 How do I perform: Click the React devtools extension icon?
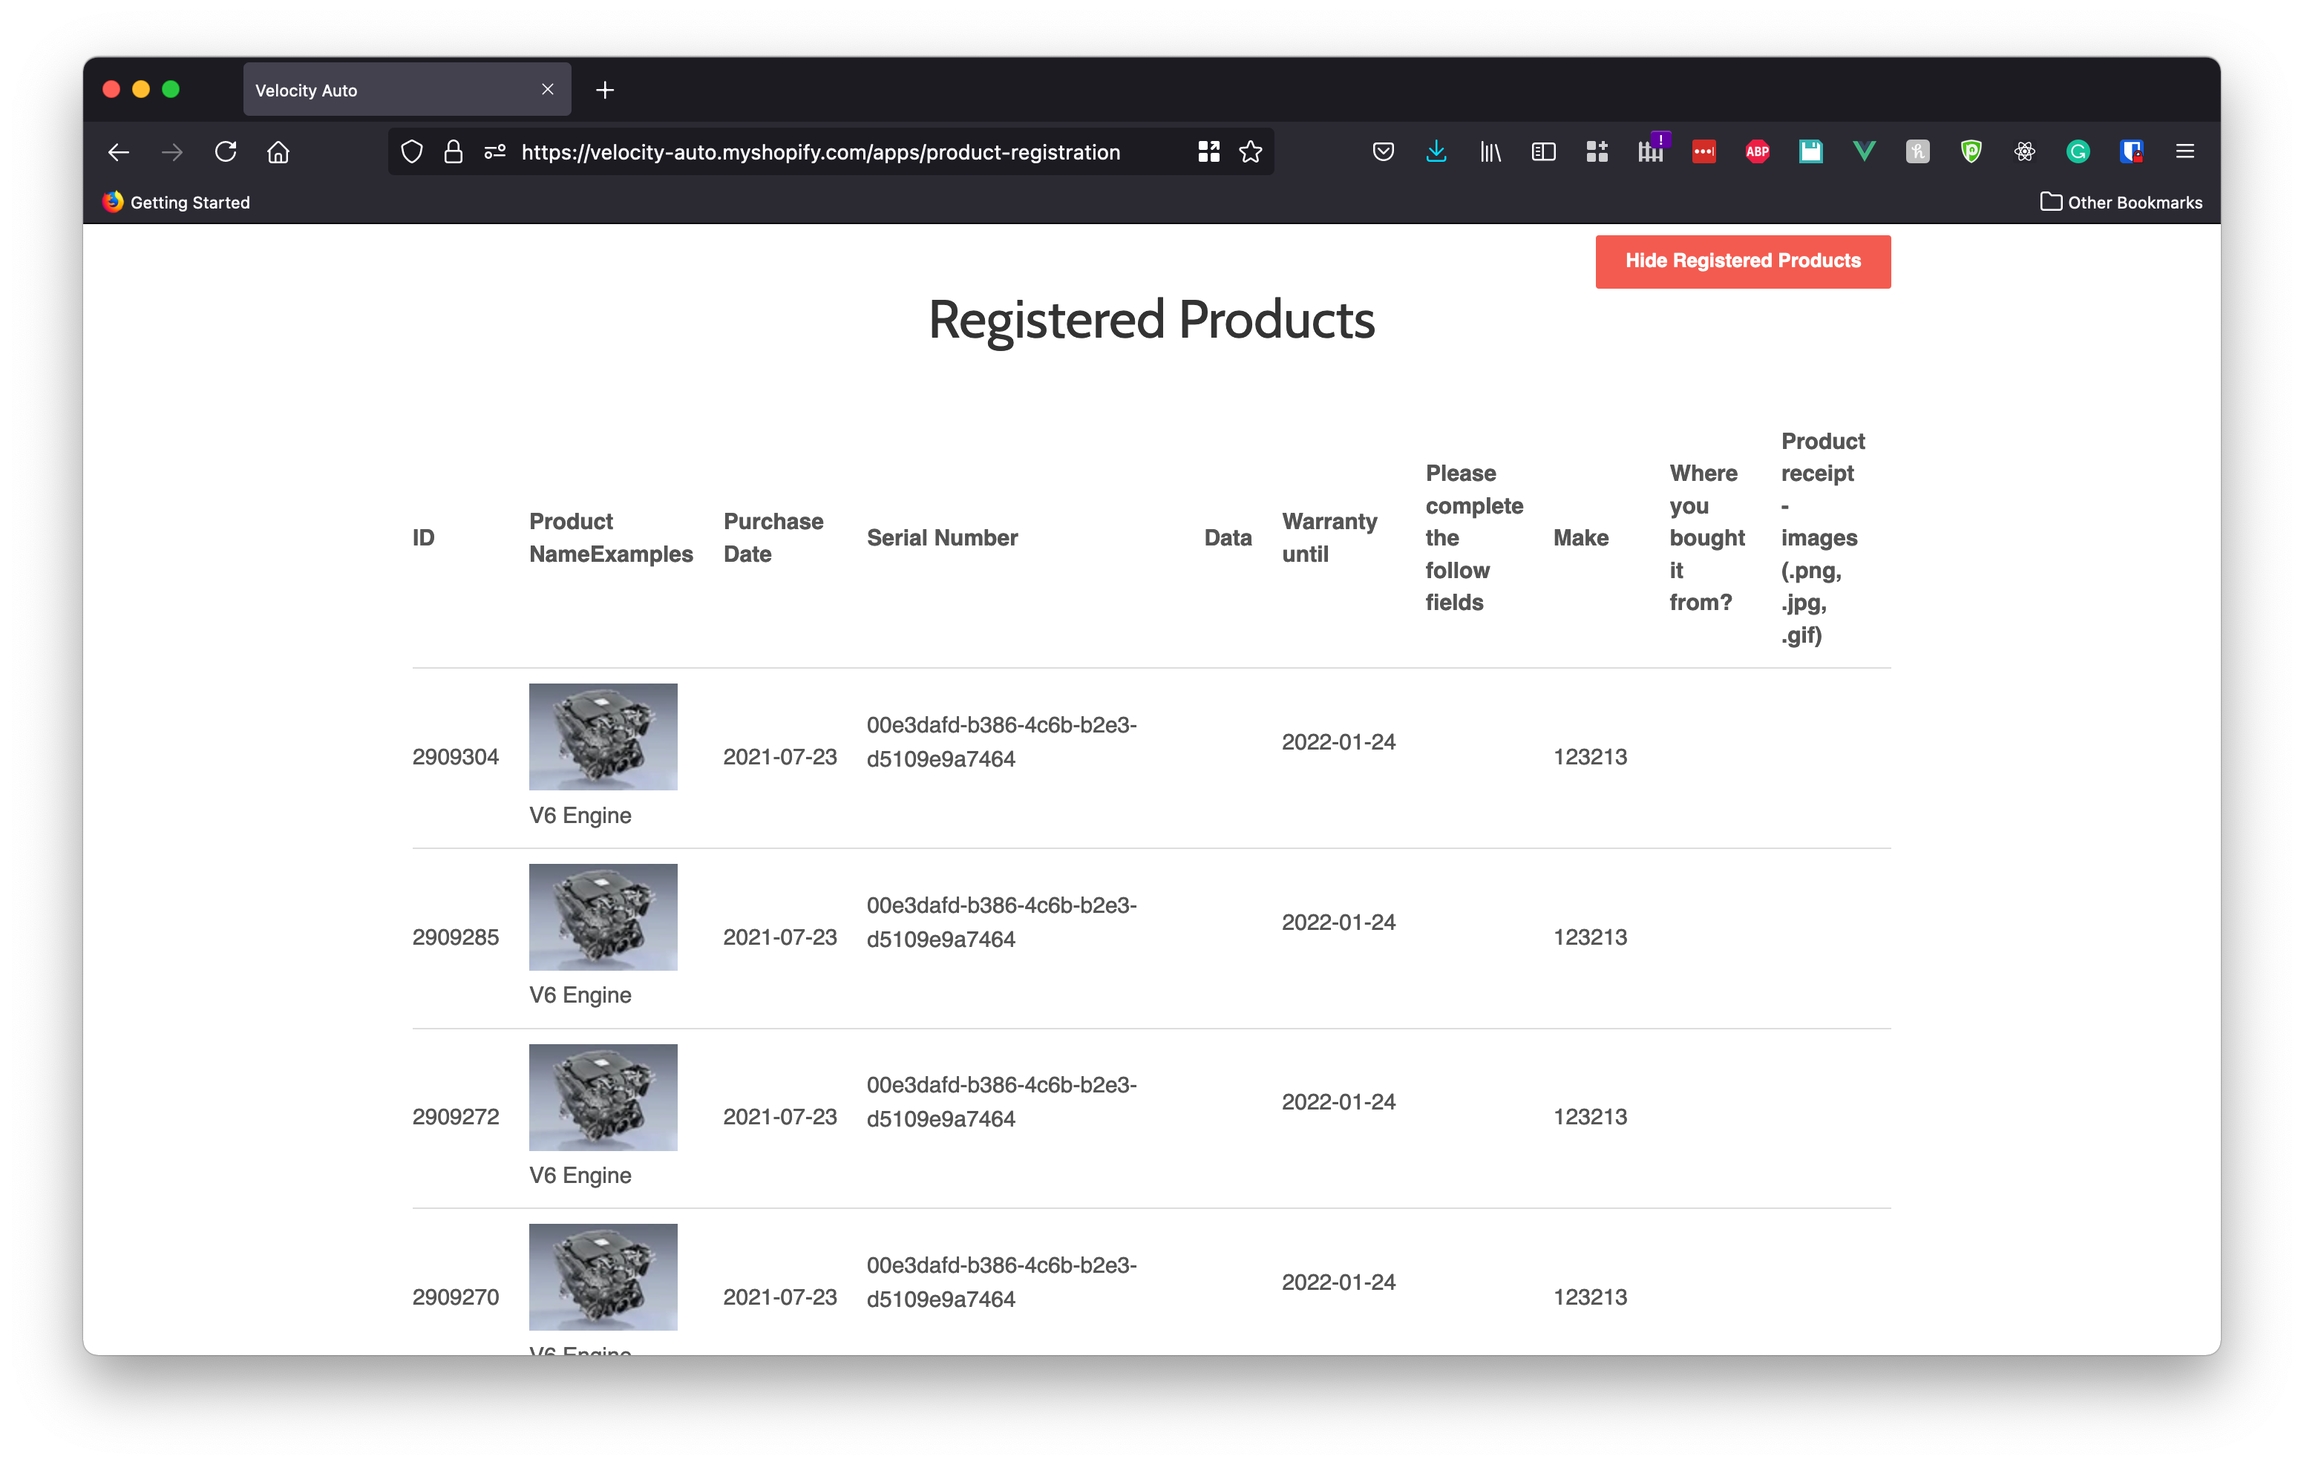click(2024, 152)
